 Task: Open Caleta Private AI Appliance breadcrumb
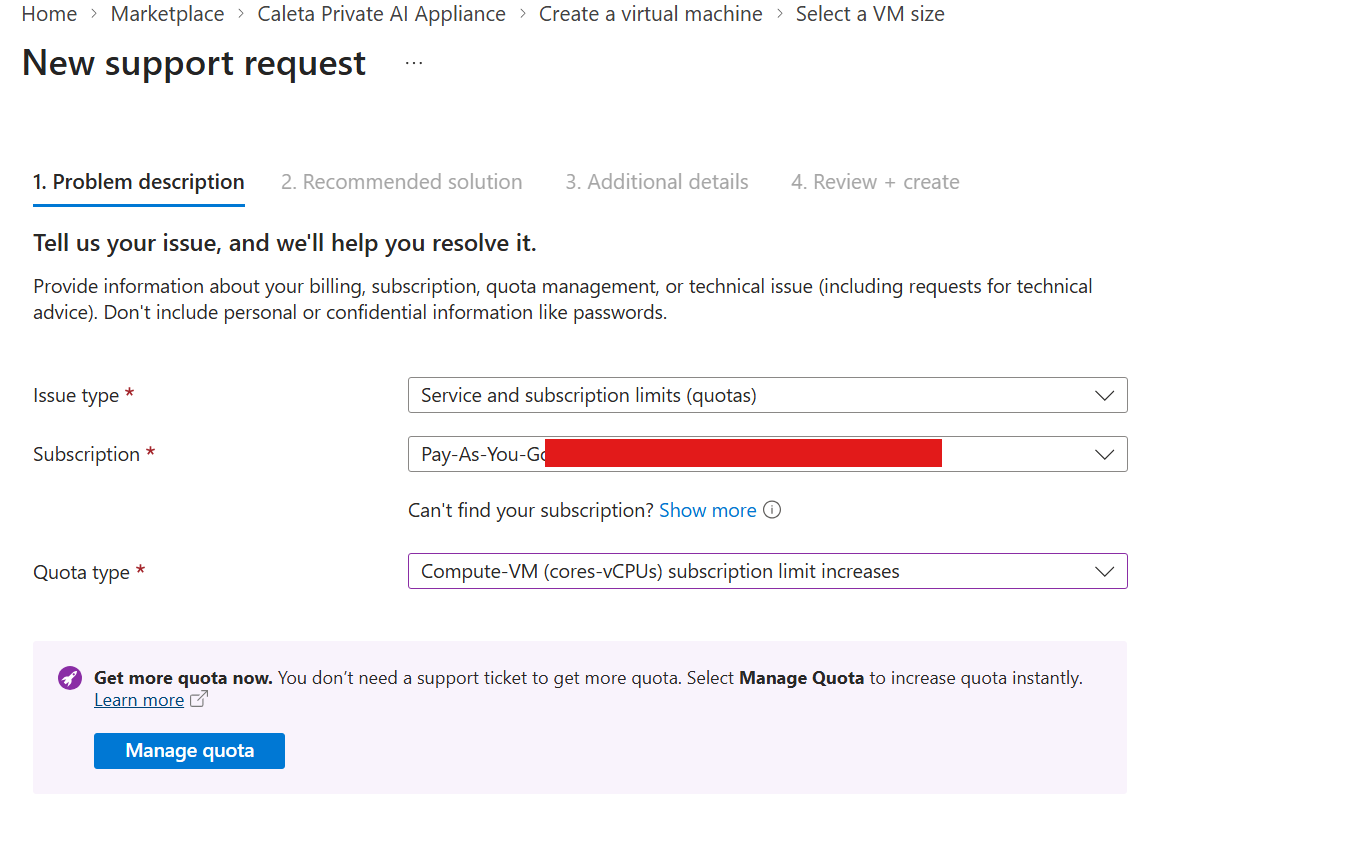(x=381, y=14)
